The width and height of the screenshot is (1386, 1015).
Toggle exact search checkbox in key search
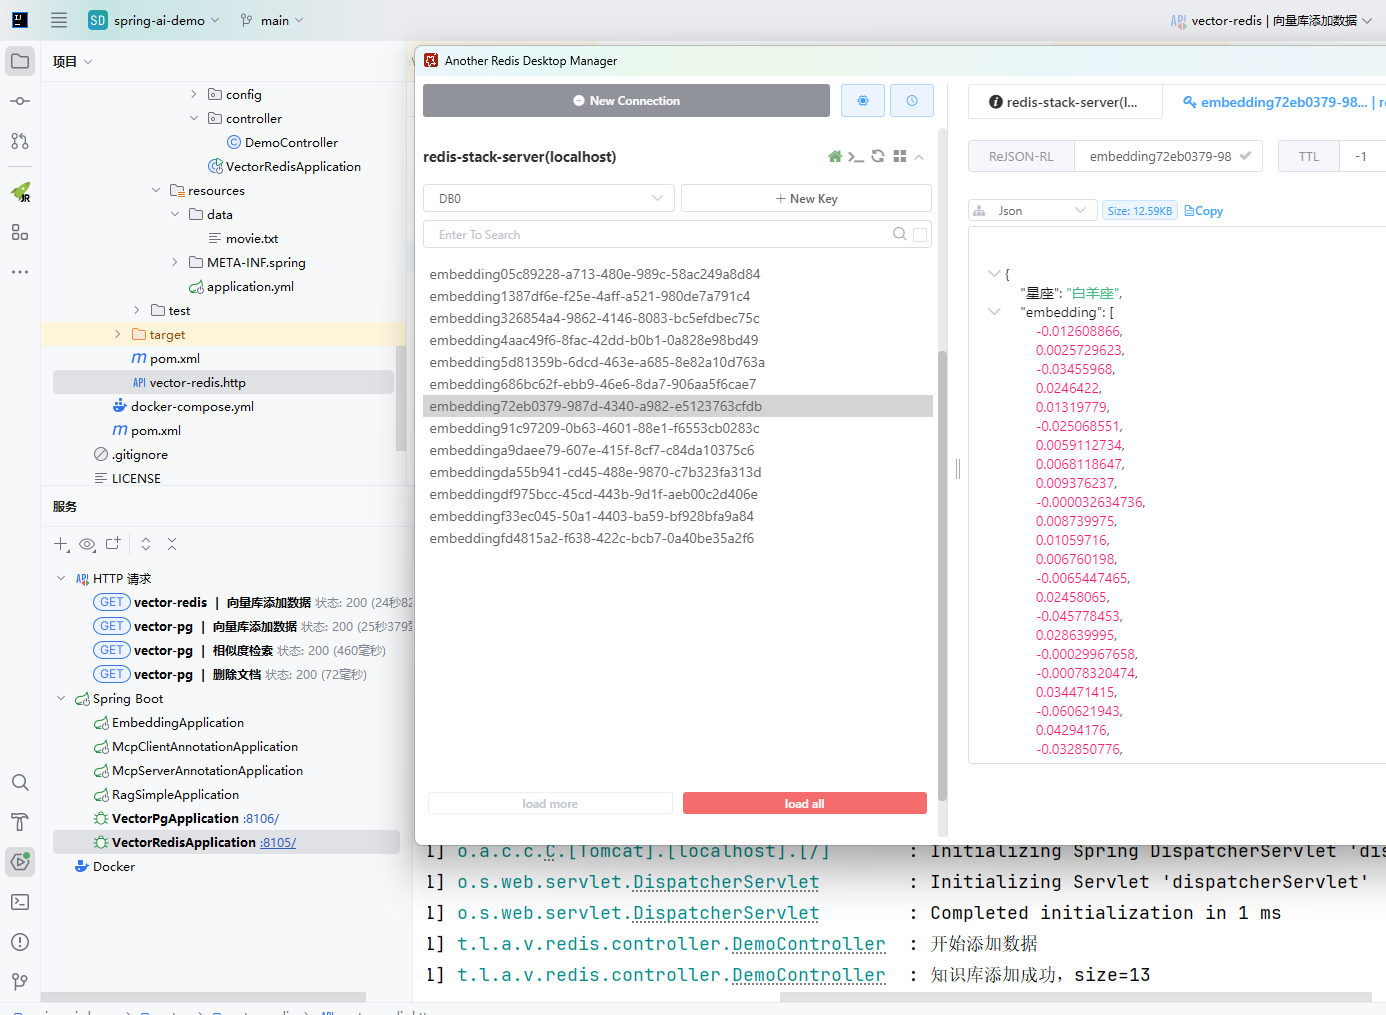920,235
